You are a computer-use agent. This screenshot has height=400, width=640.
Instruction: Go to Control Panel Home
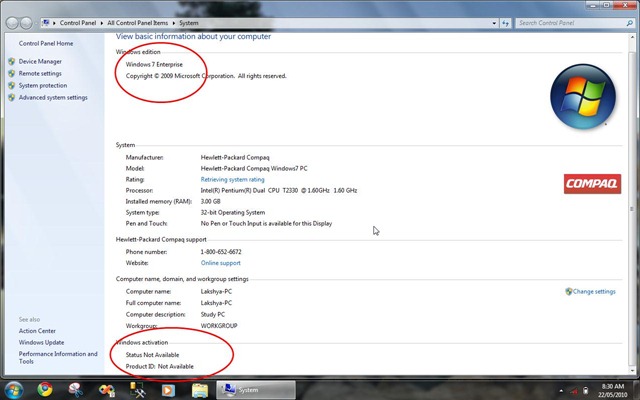pyautogui.click(x=46, y=43)
